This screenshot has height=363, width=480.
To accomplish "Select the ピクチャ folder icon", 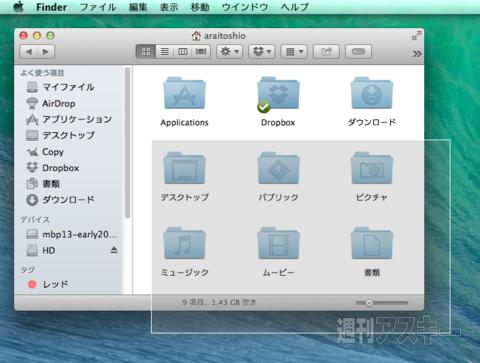I will click(372, 168).
